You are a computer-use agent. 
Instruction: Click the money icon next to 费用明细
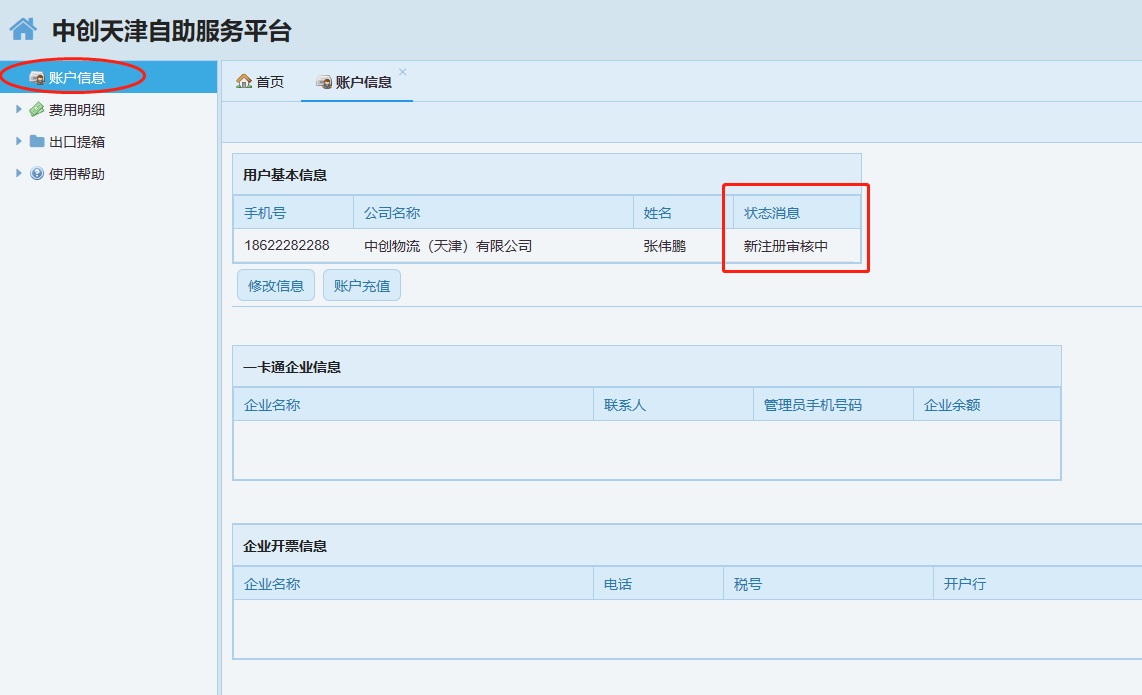(x=37, y=110)
